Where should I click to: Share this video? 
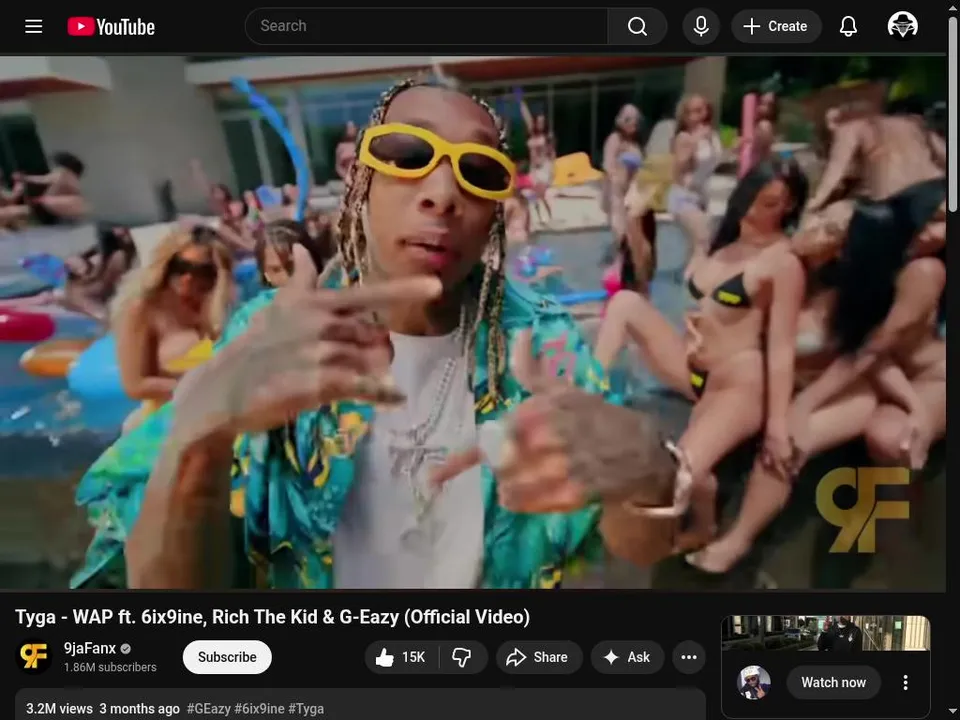[x=538, y=657]
